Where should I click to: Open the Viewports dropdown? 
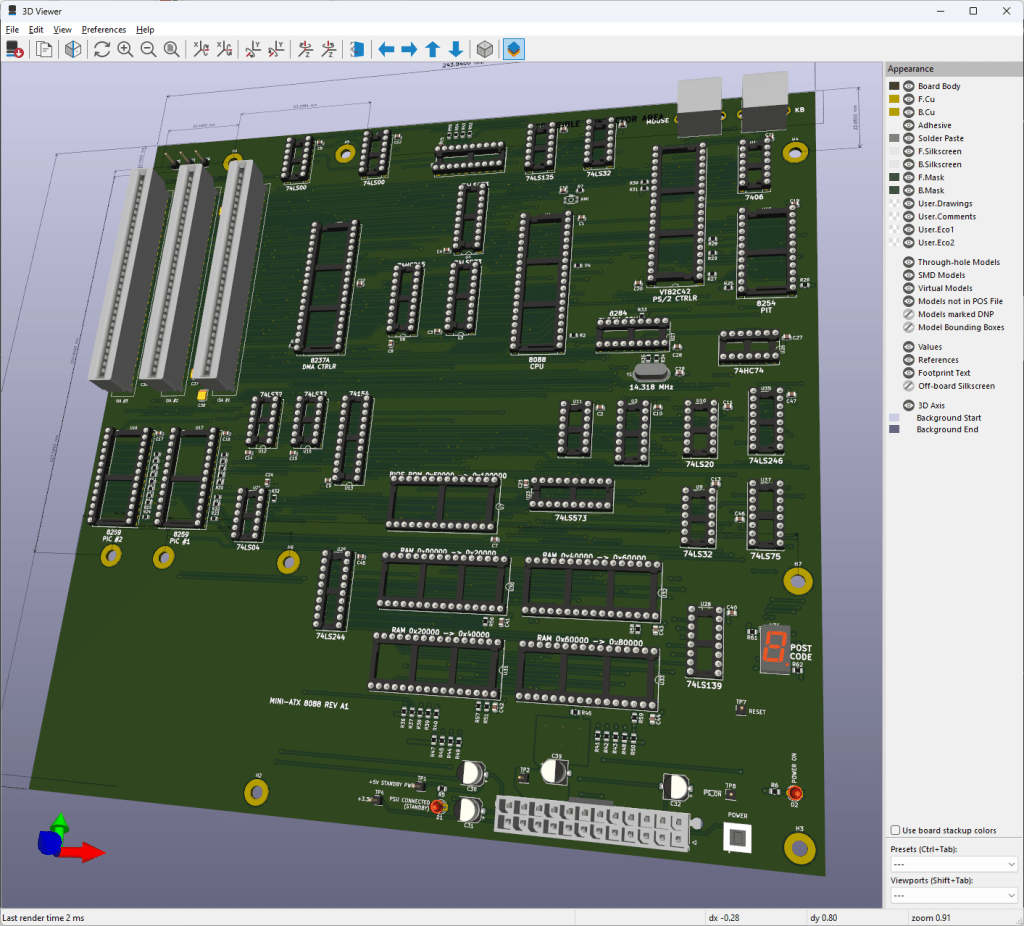(x=953, y=896)
